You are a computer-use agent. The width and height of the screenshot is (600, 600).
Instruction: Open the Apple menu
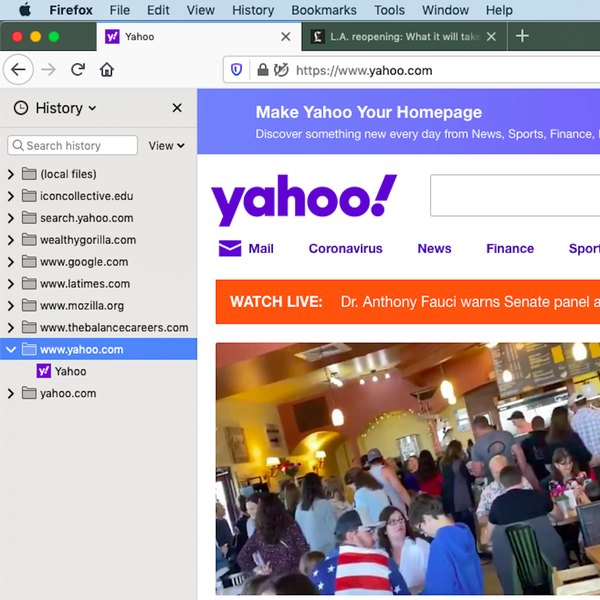pyautogui.click(x=25, y=10)
